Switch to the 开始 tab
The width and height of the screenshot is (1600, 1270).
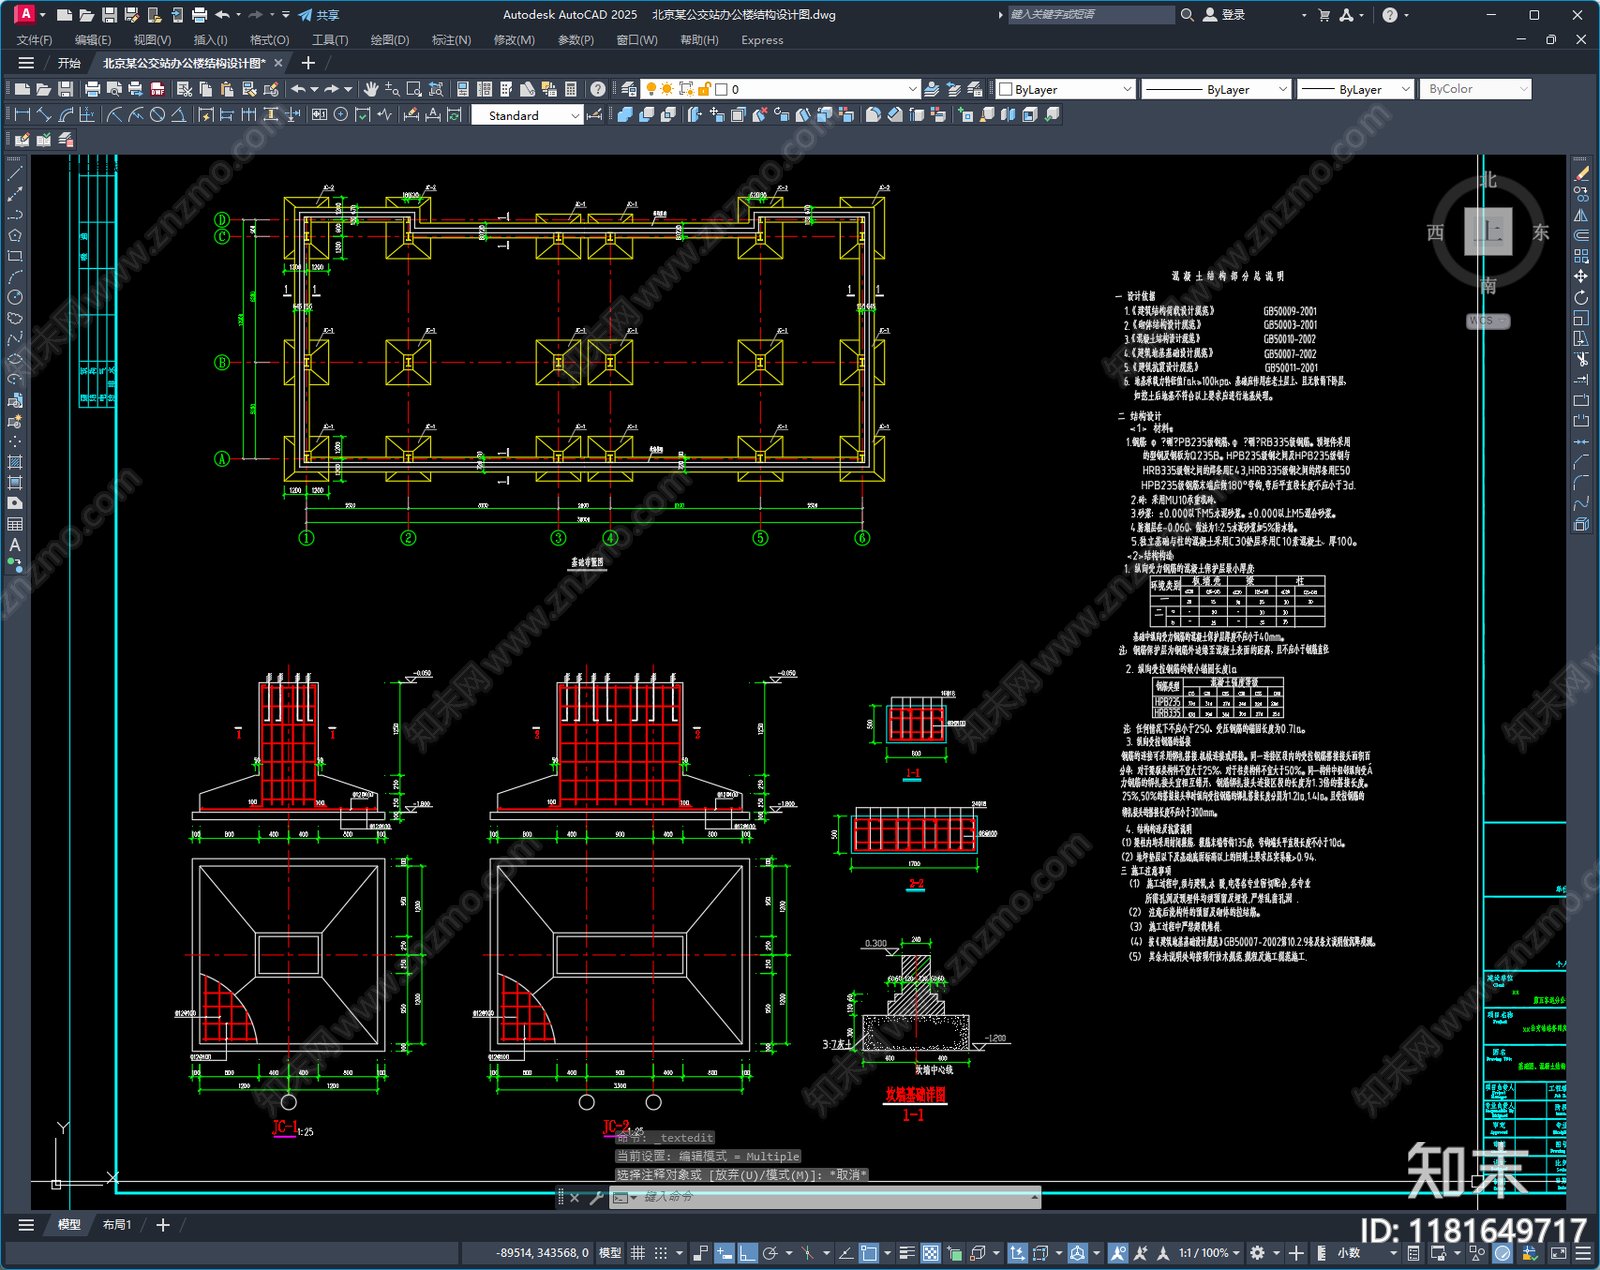tap(69, 63)
